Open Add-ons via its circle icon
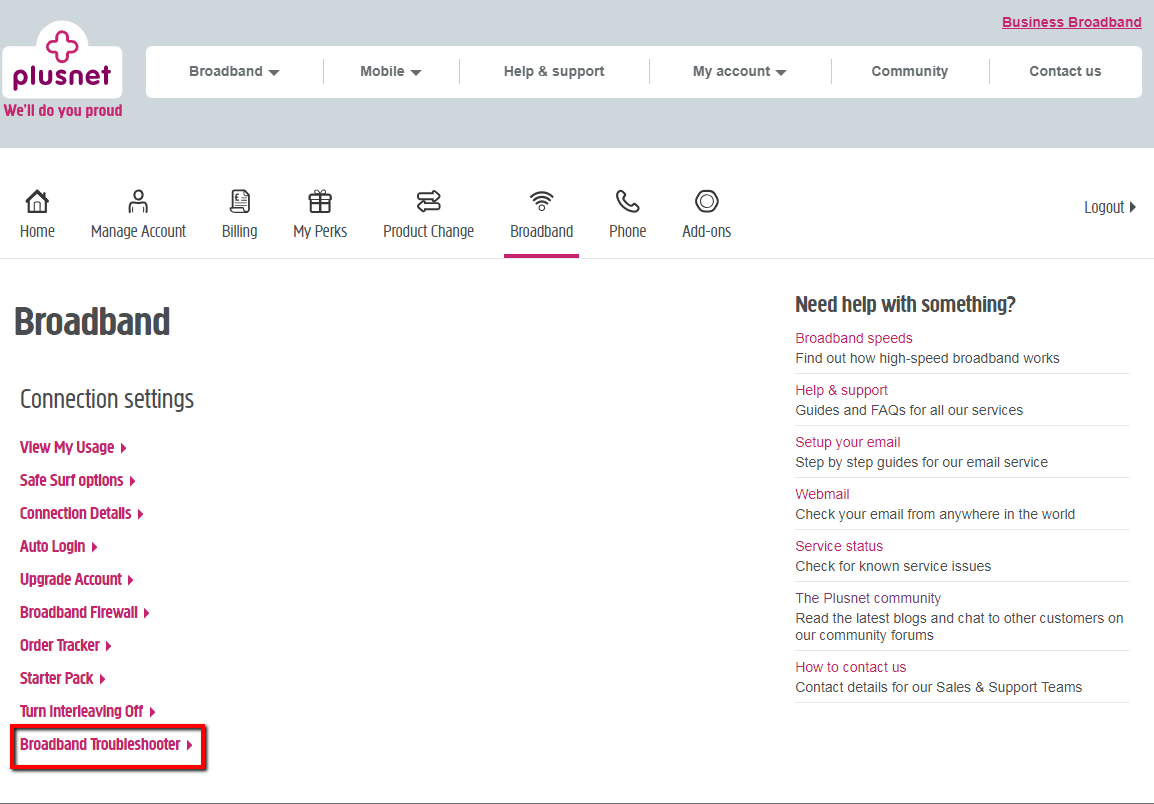 coord(706,213)
